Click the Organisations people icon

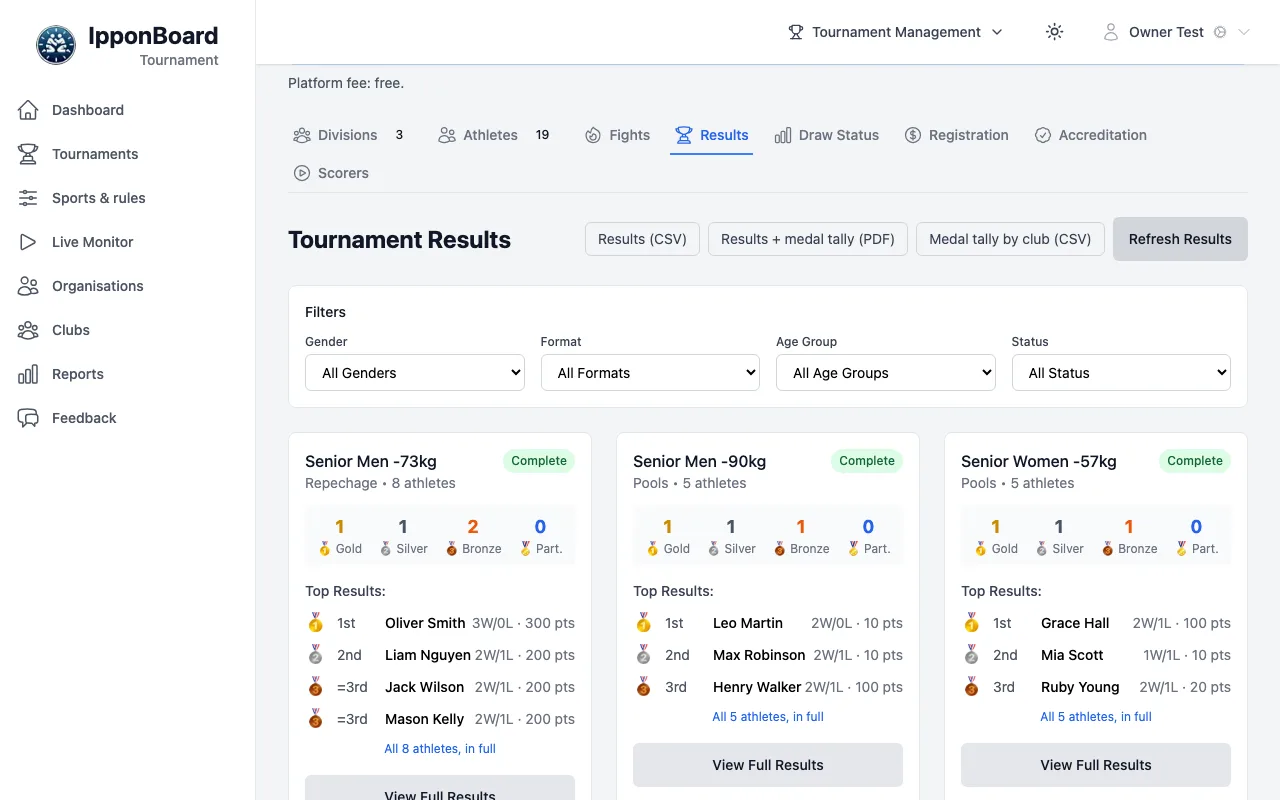click(28, 286)
